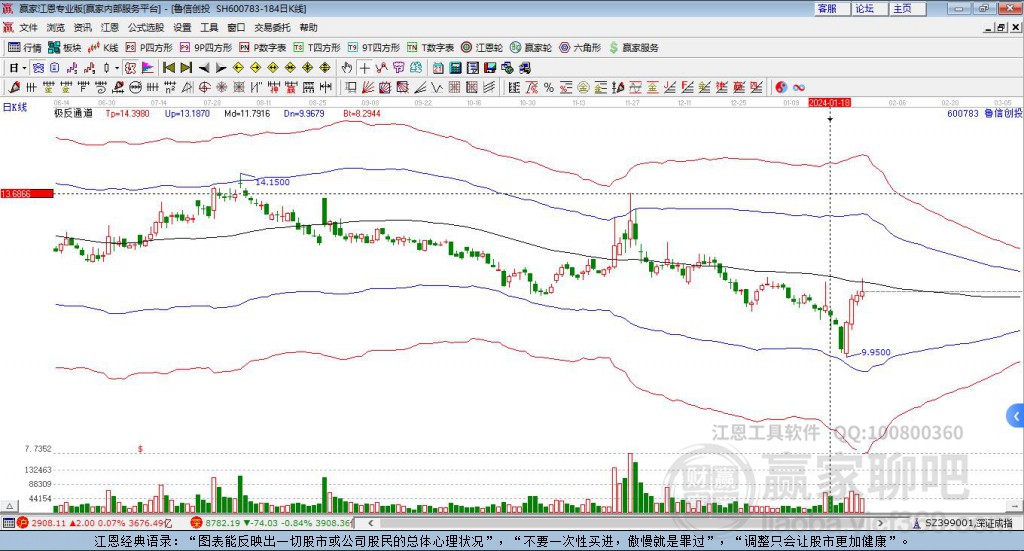
Task: Click the save floppy disk icon
Action: coord(490,68)
